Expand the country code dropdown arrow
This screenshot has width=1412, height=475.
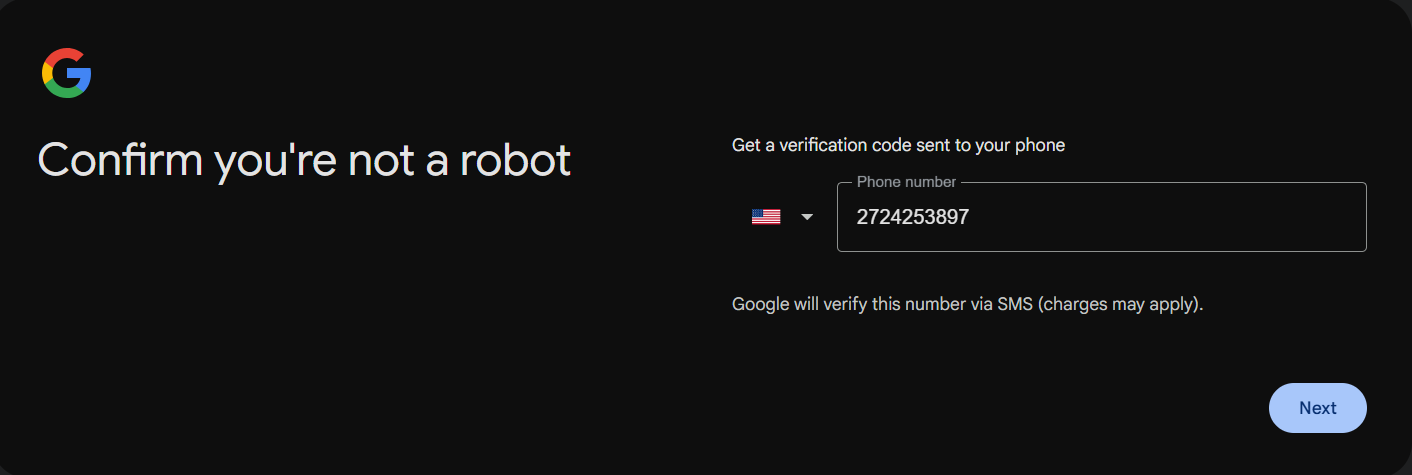click(808, 217)
